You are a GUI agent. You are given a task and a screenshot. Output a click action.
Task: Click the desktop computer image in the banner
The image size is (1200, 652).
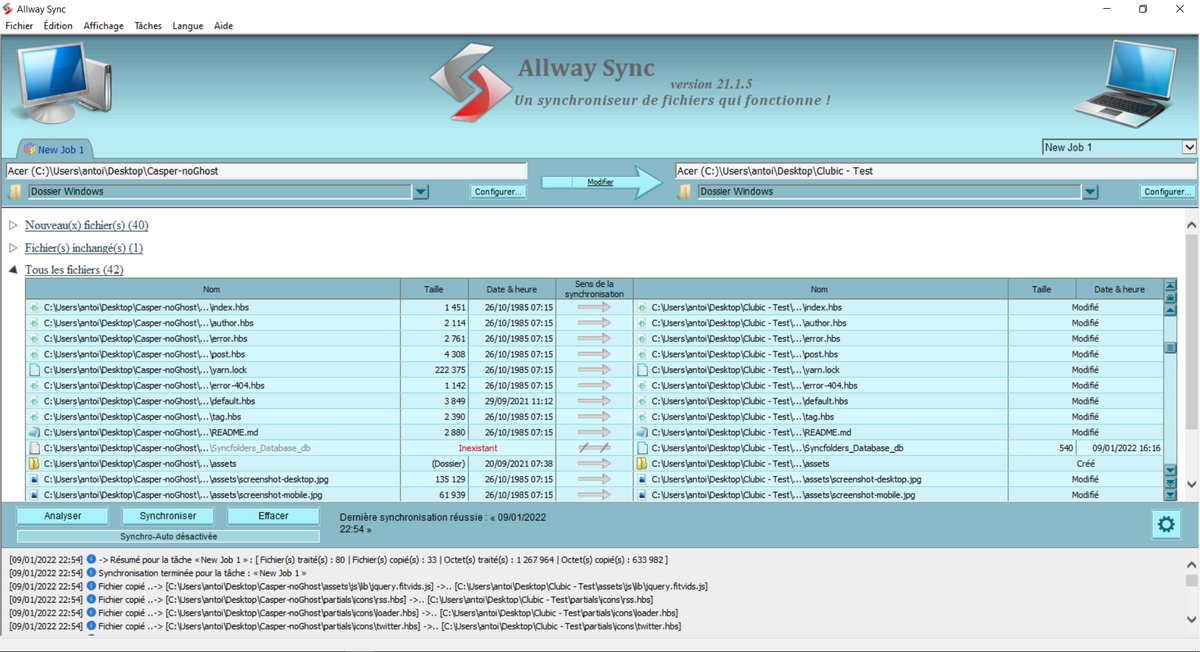63,84
